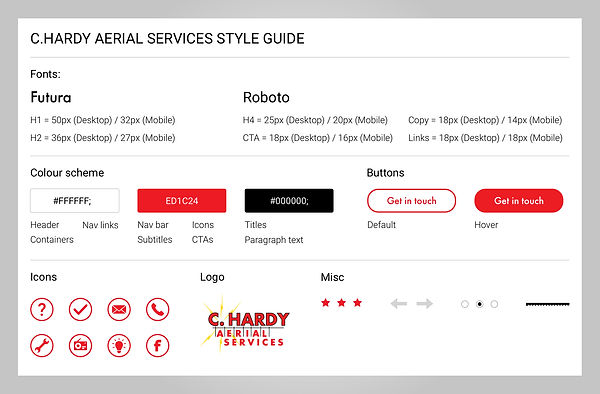Click the Hover button caption
The image size is (600, 394).
click(486, 225)
